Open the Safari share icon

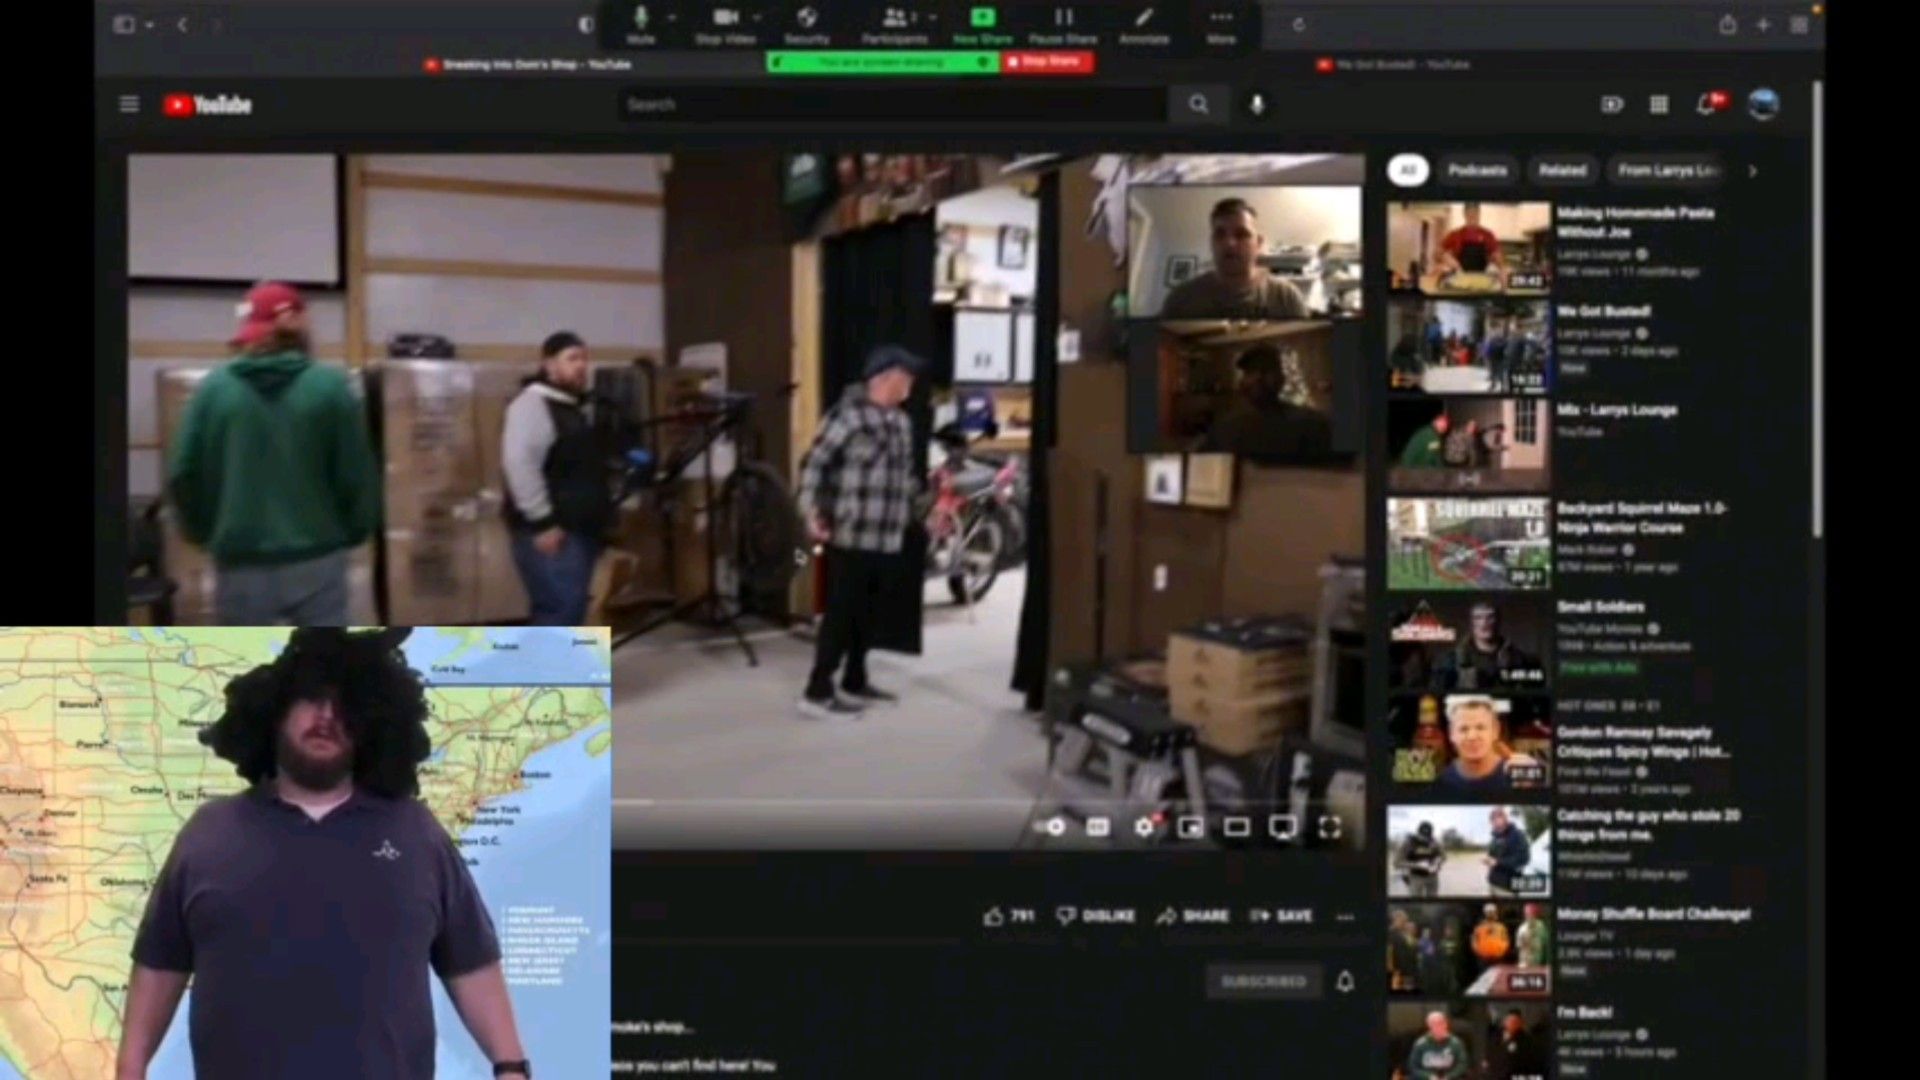[1728, 25]
